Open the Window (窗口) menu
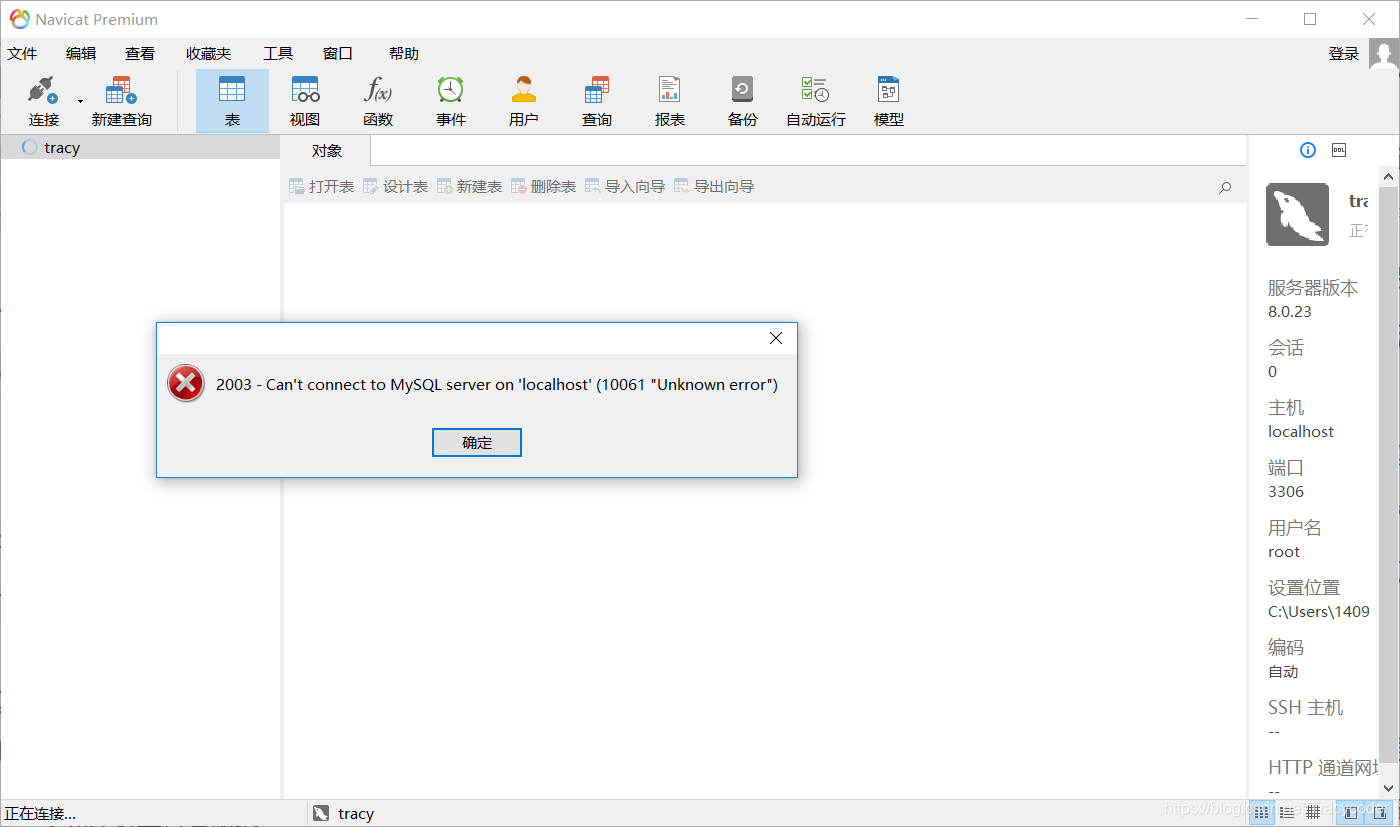 338,54
